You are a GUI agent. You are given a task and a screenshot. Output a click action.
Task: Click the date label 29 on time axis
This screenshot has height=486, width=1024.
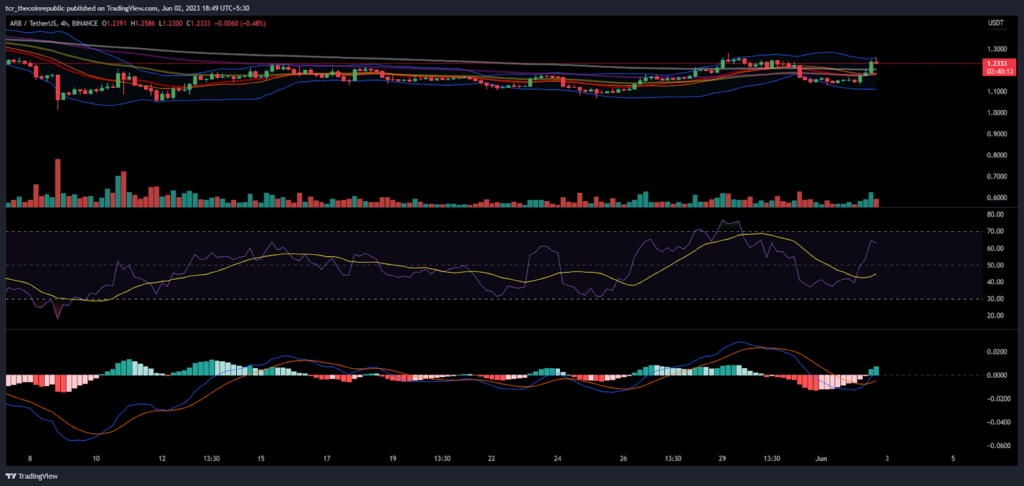tap(722, 459)
